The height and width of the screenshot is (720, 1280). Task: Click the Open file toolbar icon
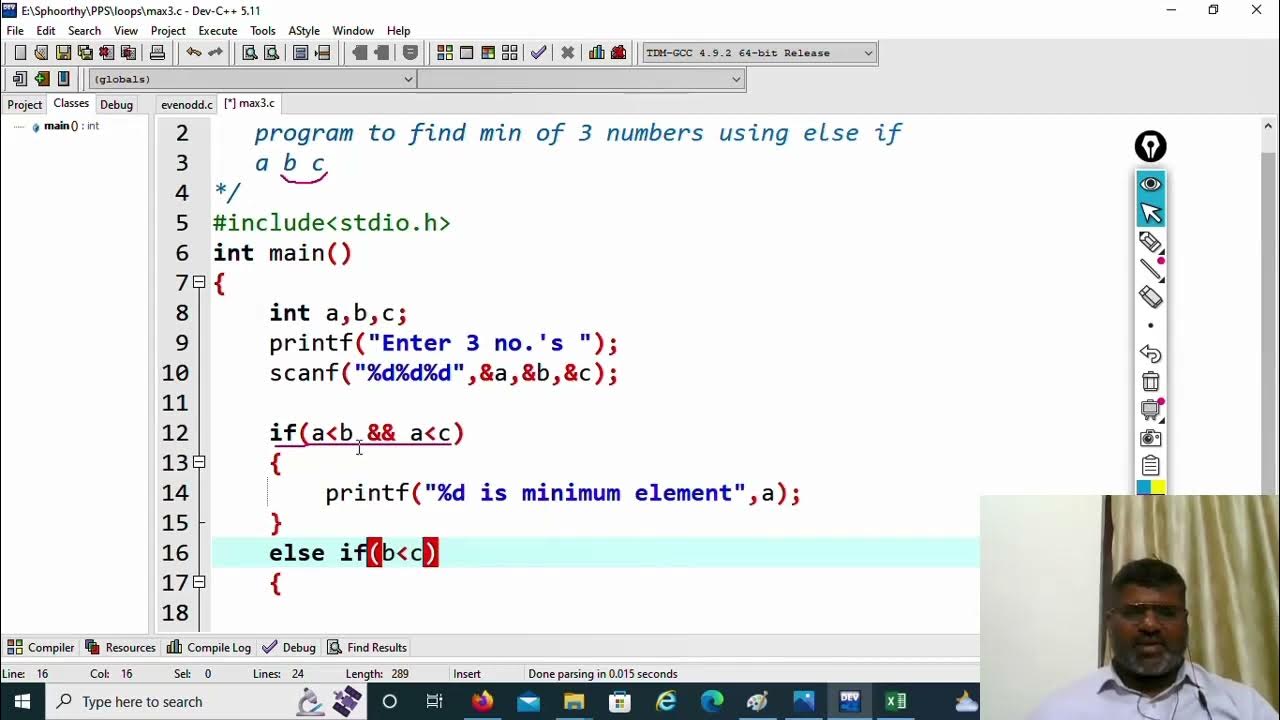41,53
